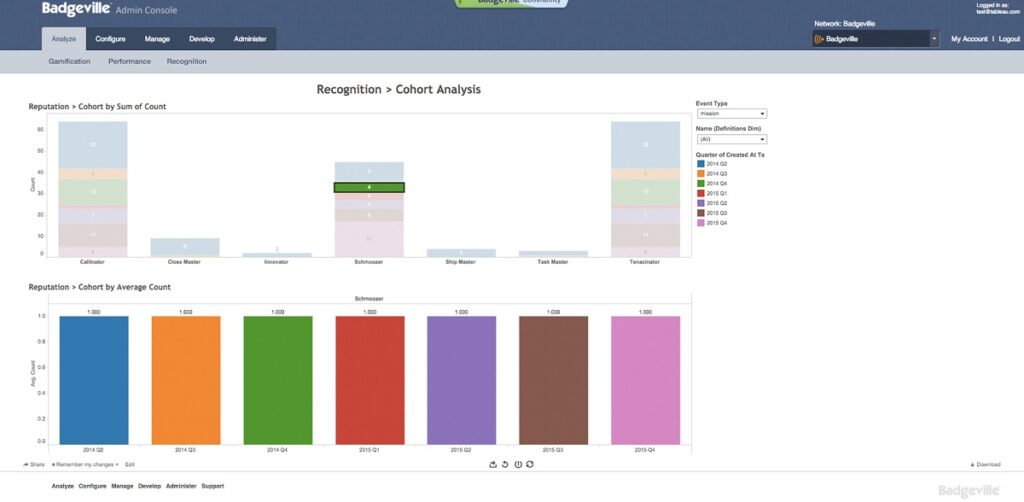Click the red 2015 Q1 average bar

[x=370, y=381]
